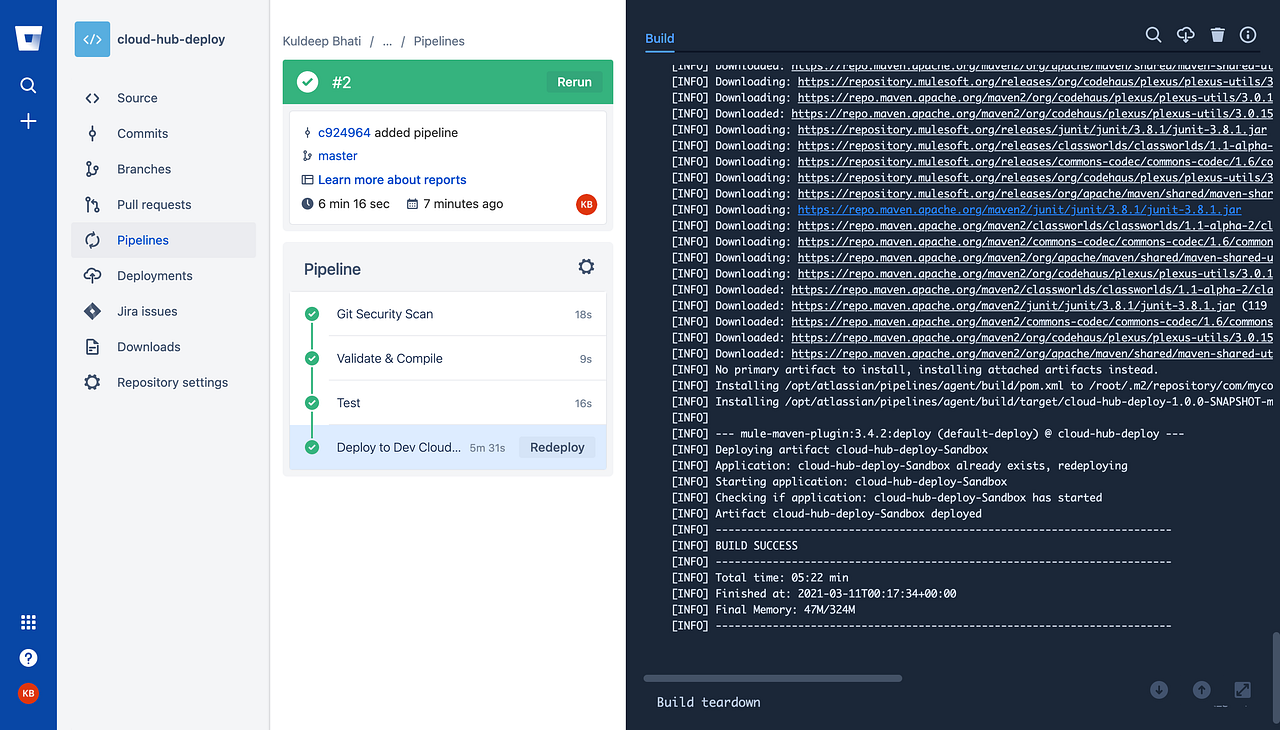
Task: Expand the breadcrumb ellipsis
Action: tap(387, 41)
